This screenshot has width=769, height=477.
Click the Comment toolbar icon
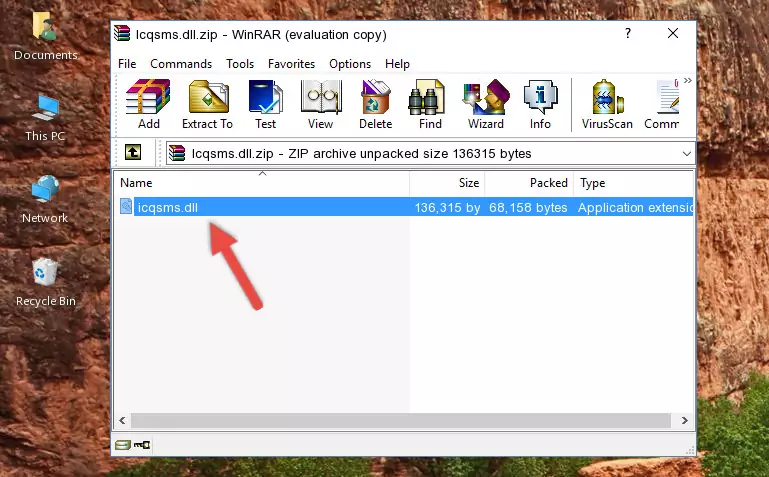tap(662, 104)
